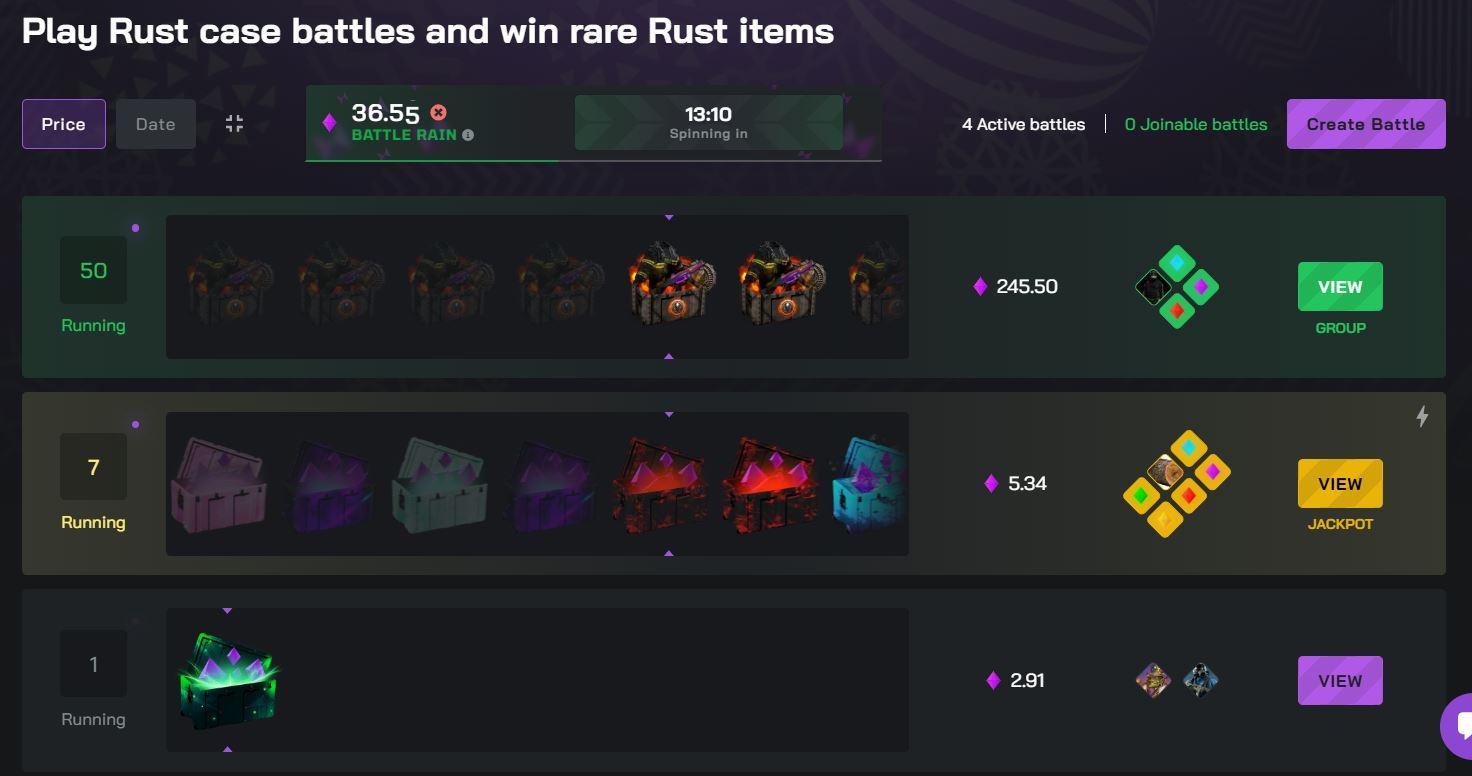This screenshot has width=1472, height=776.
Task: Filter by 0 Joinable battles
Action: point(1195,124)
